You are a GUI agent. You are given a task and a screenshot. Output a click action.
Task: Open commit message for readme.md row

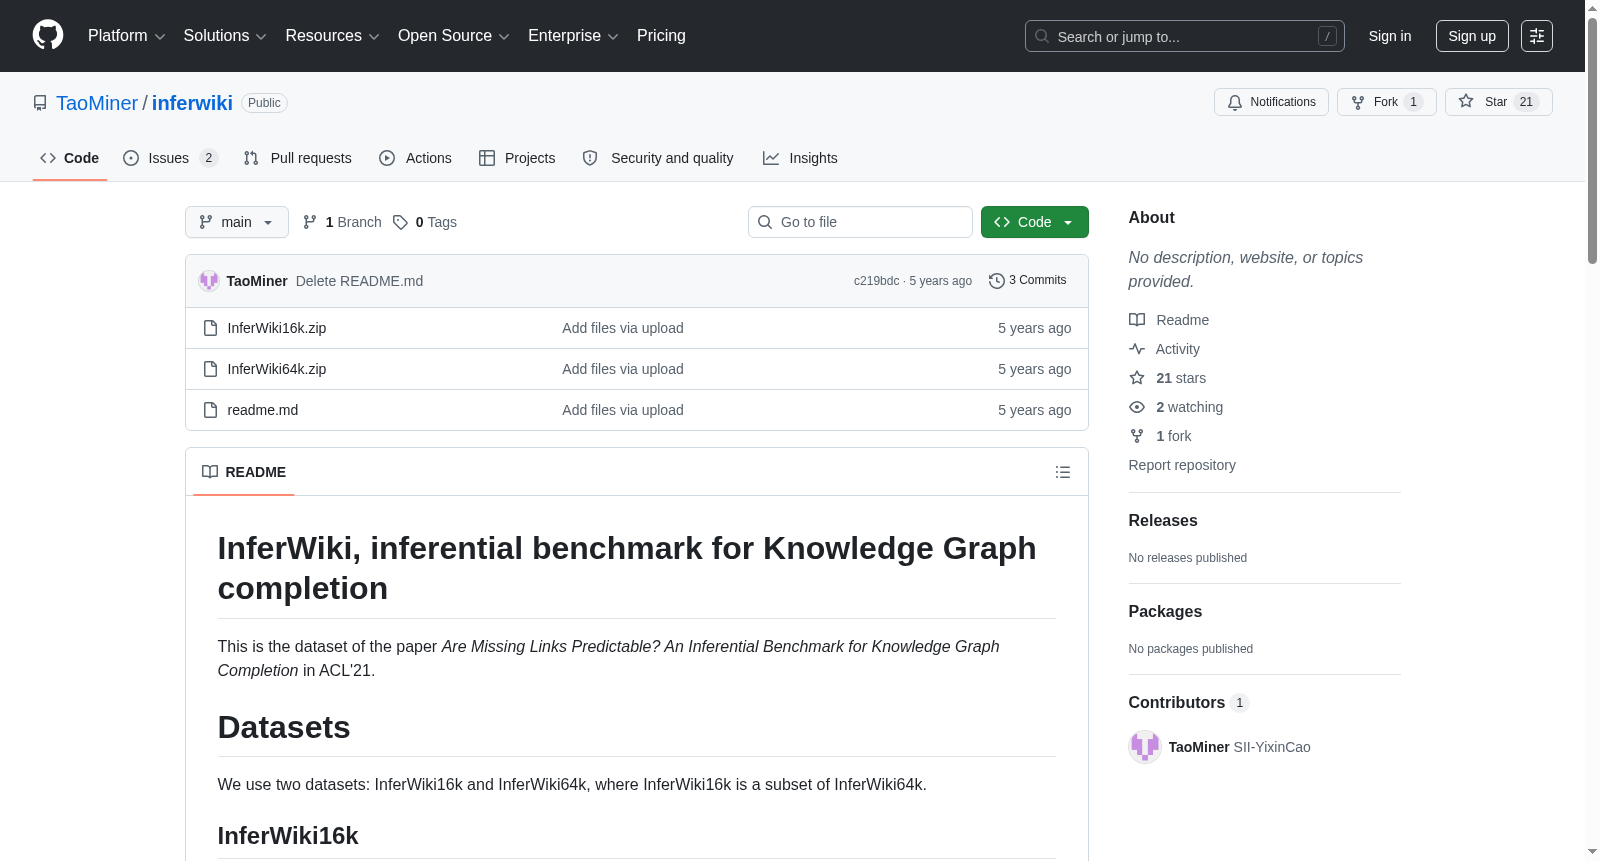tap(623, 410)
